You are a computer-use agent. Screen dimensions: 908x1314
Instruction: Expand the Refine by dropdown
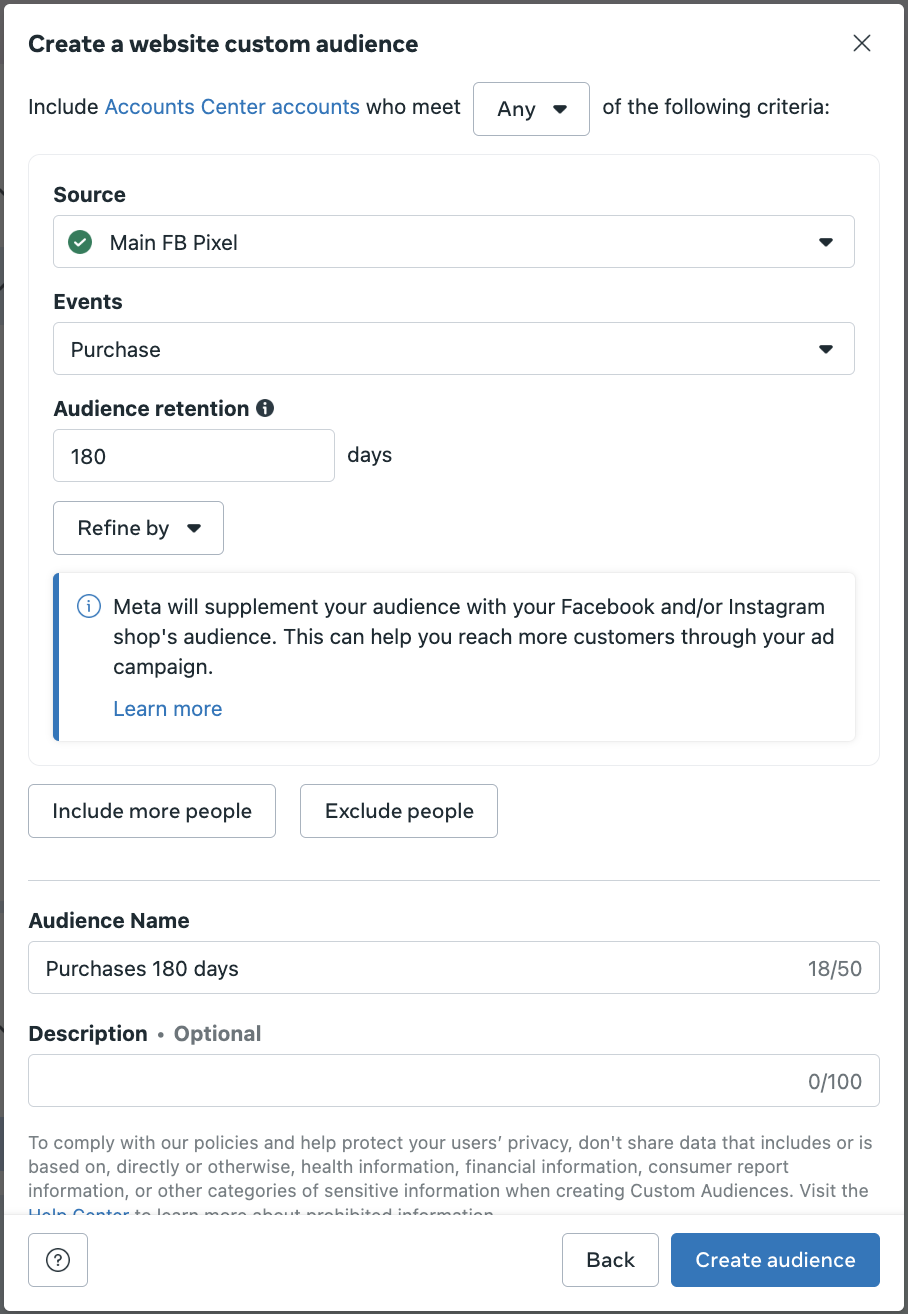pos(138,528)
